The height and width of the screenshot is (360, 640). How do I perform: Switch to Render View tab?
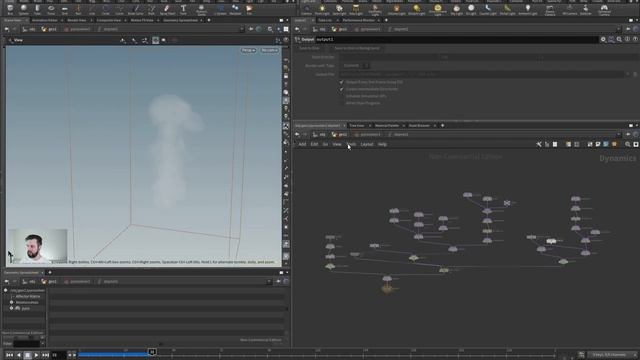tap(77, 20)
